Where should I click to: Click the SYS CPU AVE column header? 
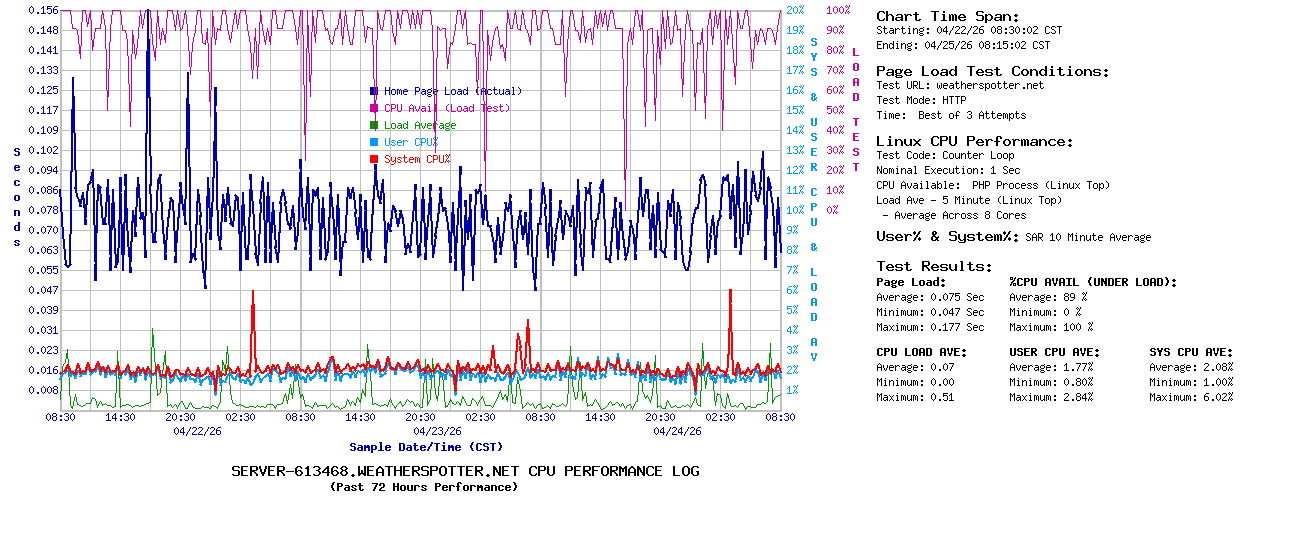click(1191, 352)
